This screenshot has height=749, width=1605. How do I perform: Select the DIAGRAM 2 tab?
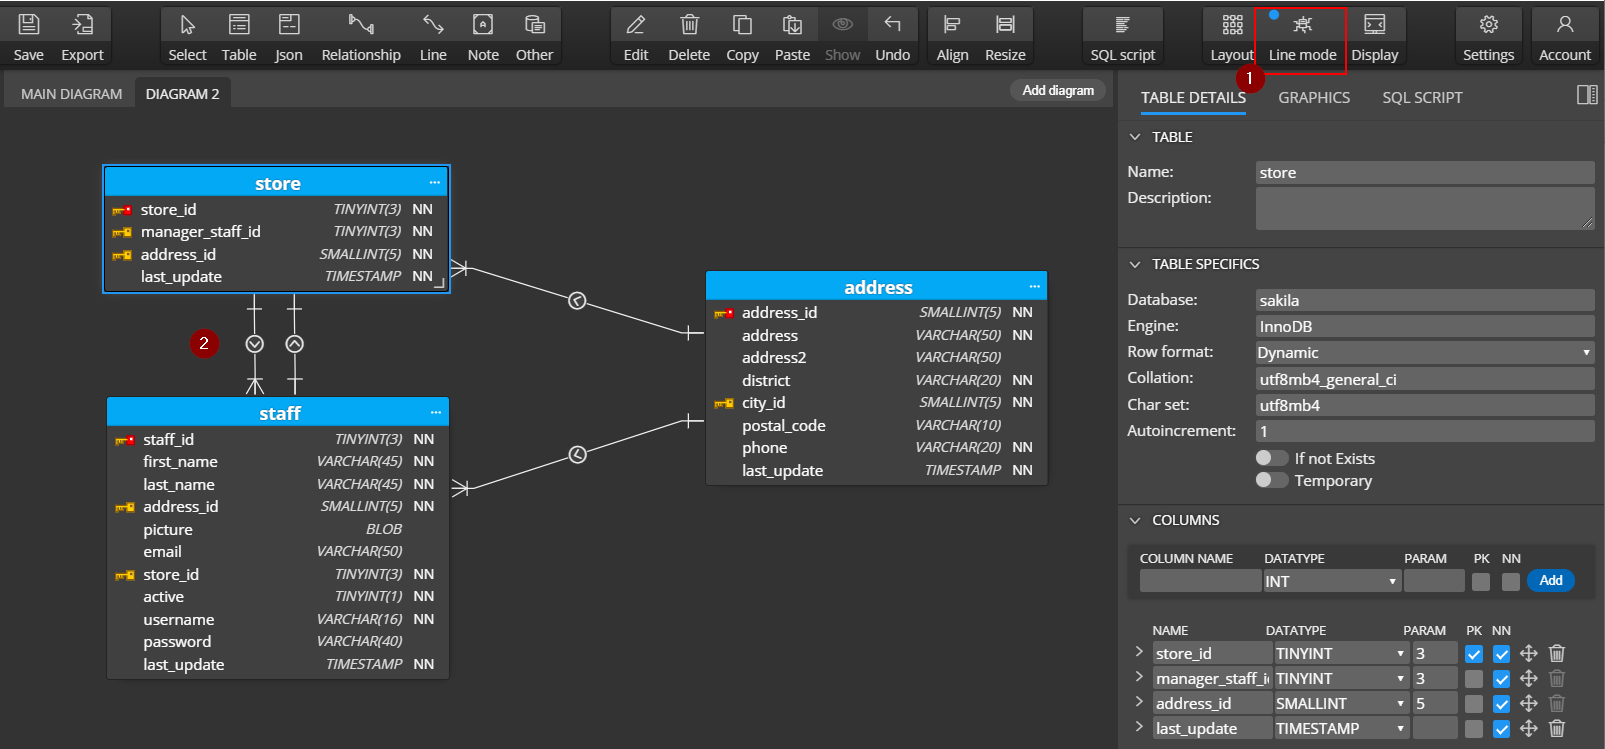coord(182,94)
